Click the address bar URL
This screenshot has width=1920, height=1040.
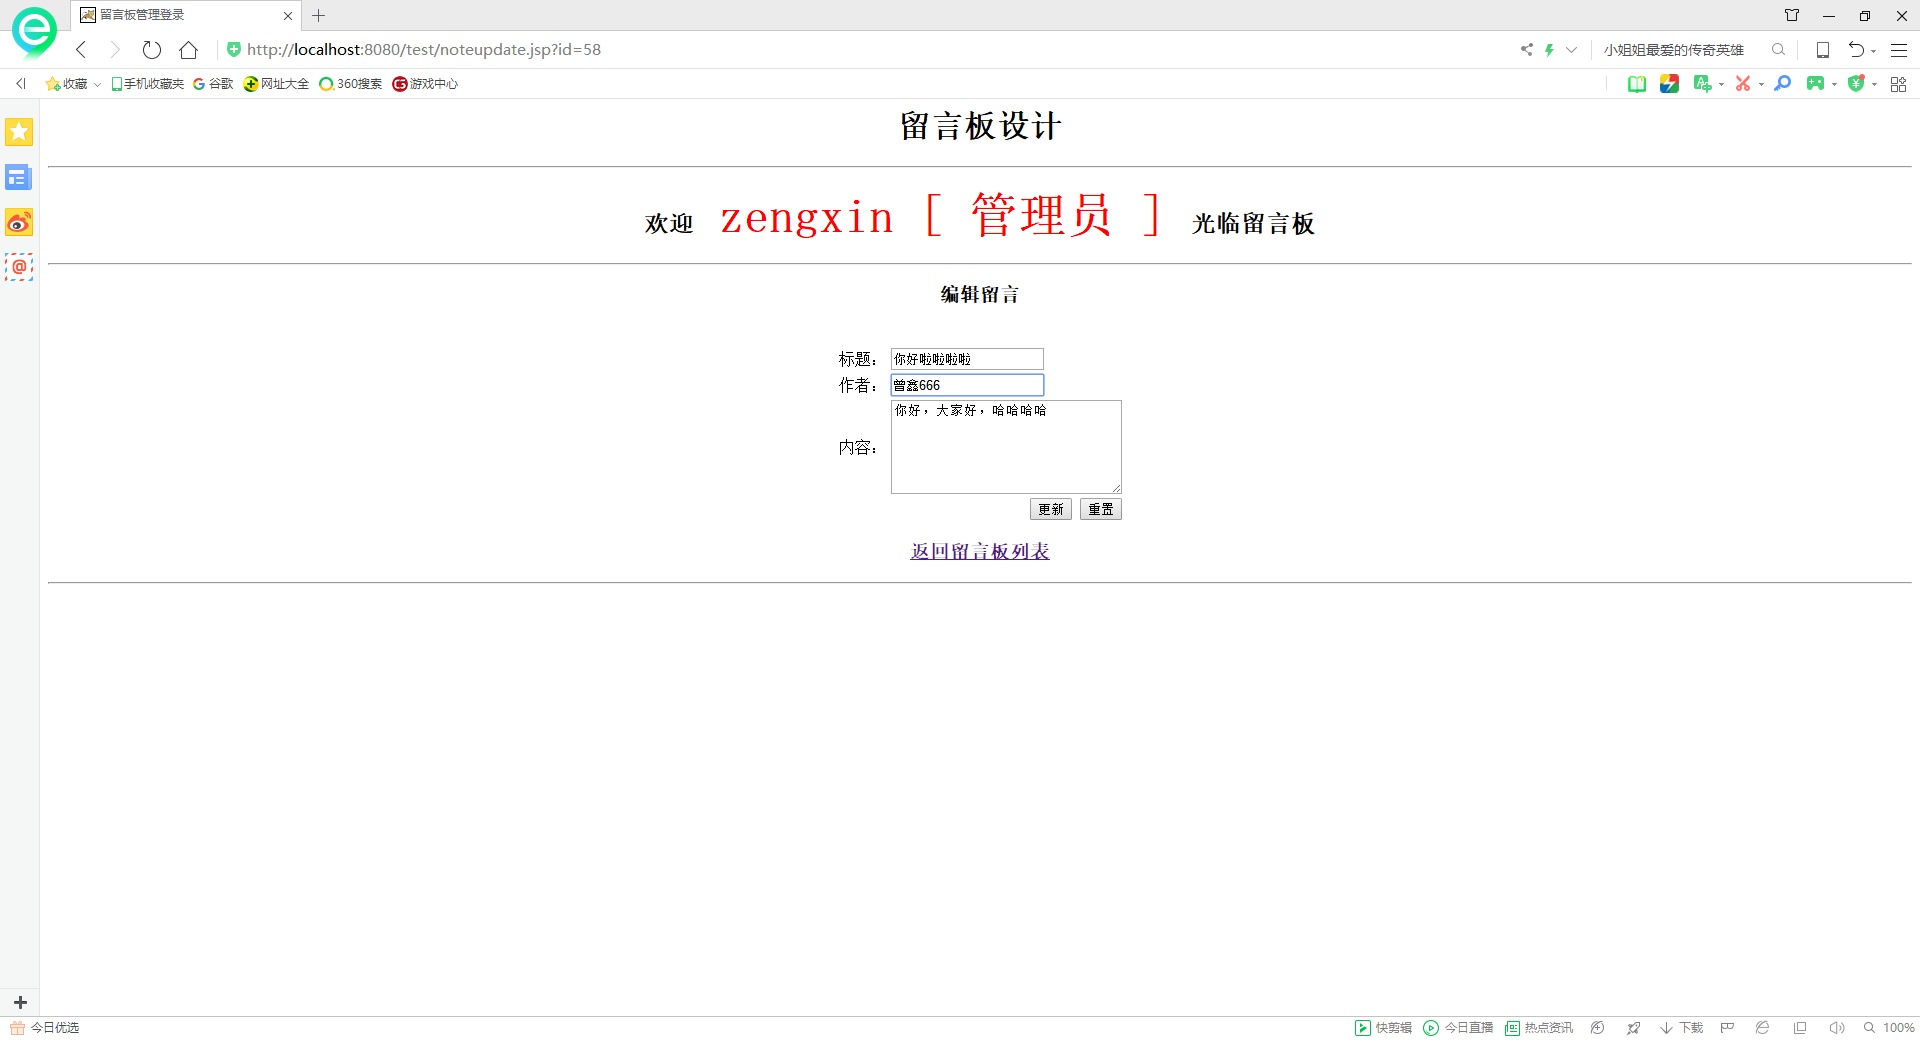coord(424,49)
